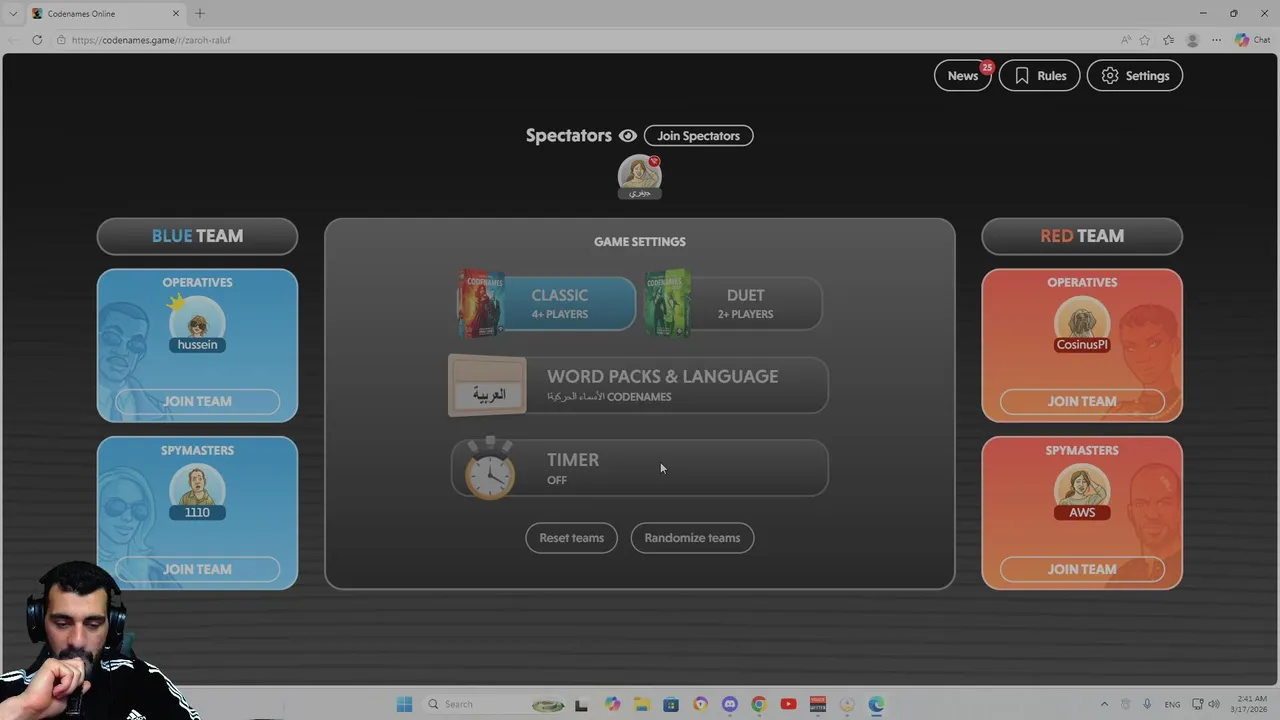Screen dimensions: 1280x720
Task: Click the Red Team header
Action: point(1082,236)
